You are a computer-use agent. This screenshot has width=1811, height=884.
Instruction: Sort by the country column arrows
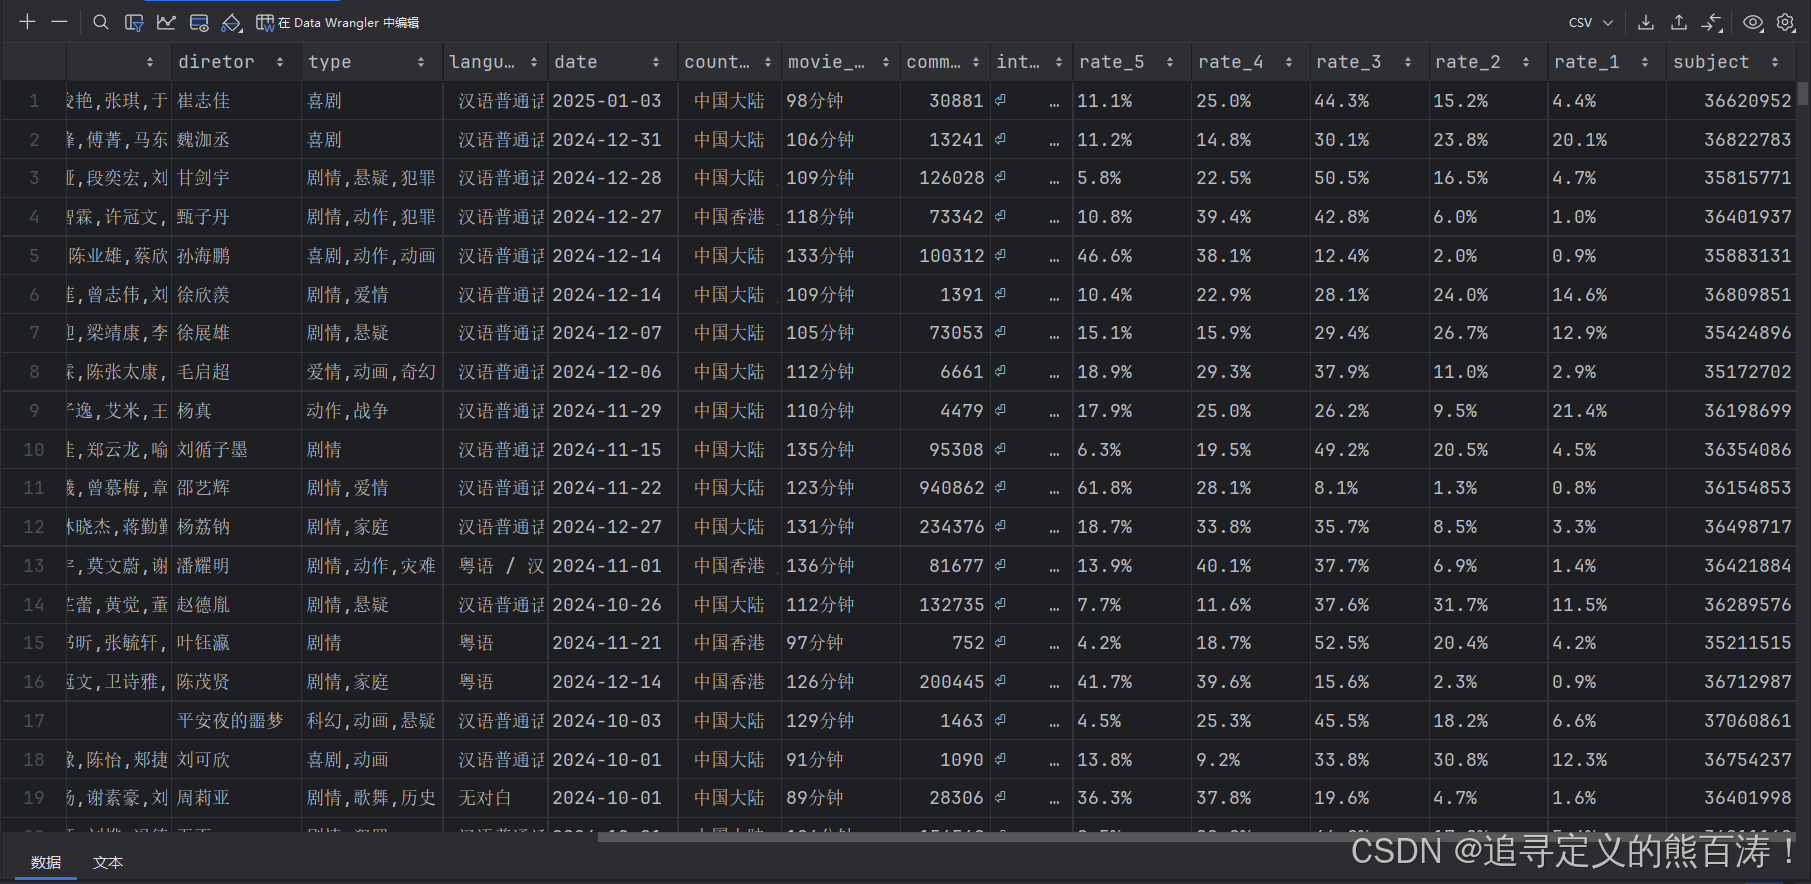768,62
